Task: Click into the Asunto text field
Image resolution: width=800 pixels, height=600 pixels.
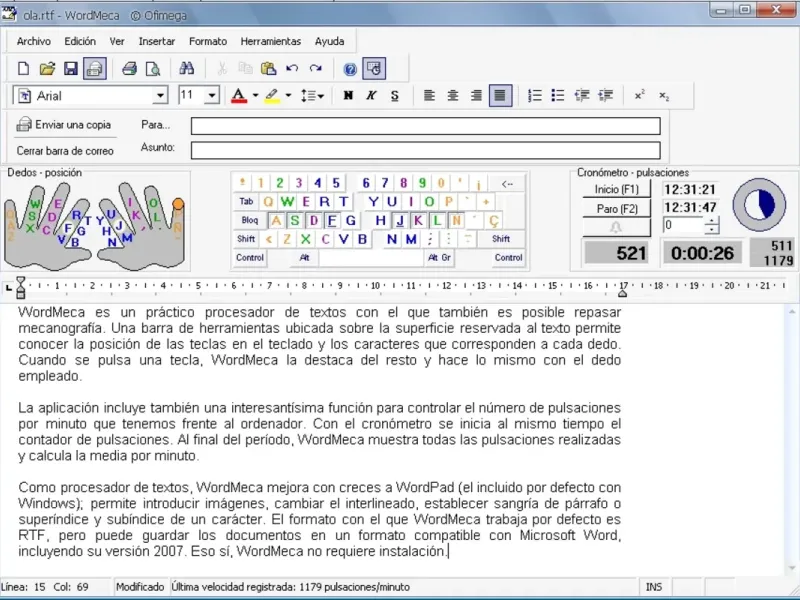Action: [425, 150]
